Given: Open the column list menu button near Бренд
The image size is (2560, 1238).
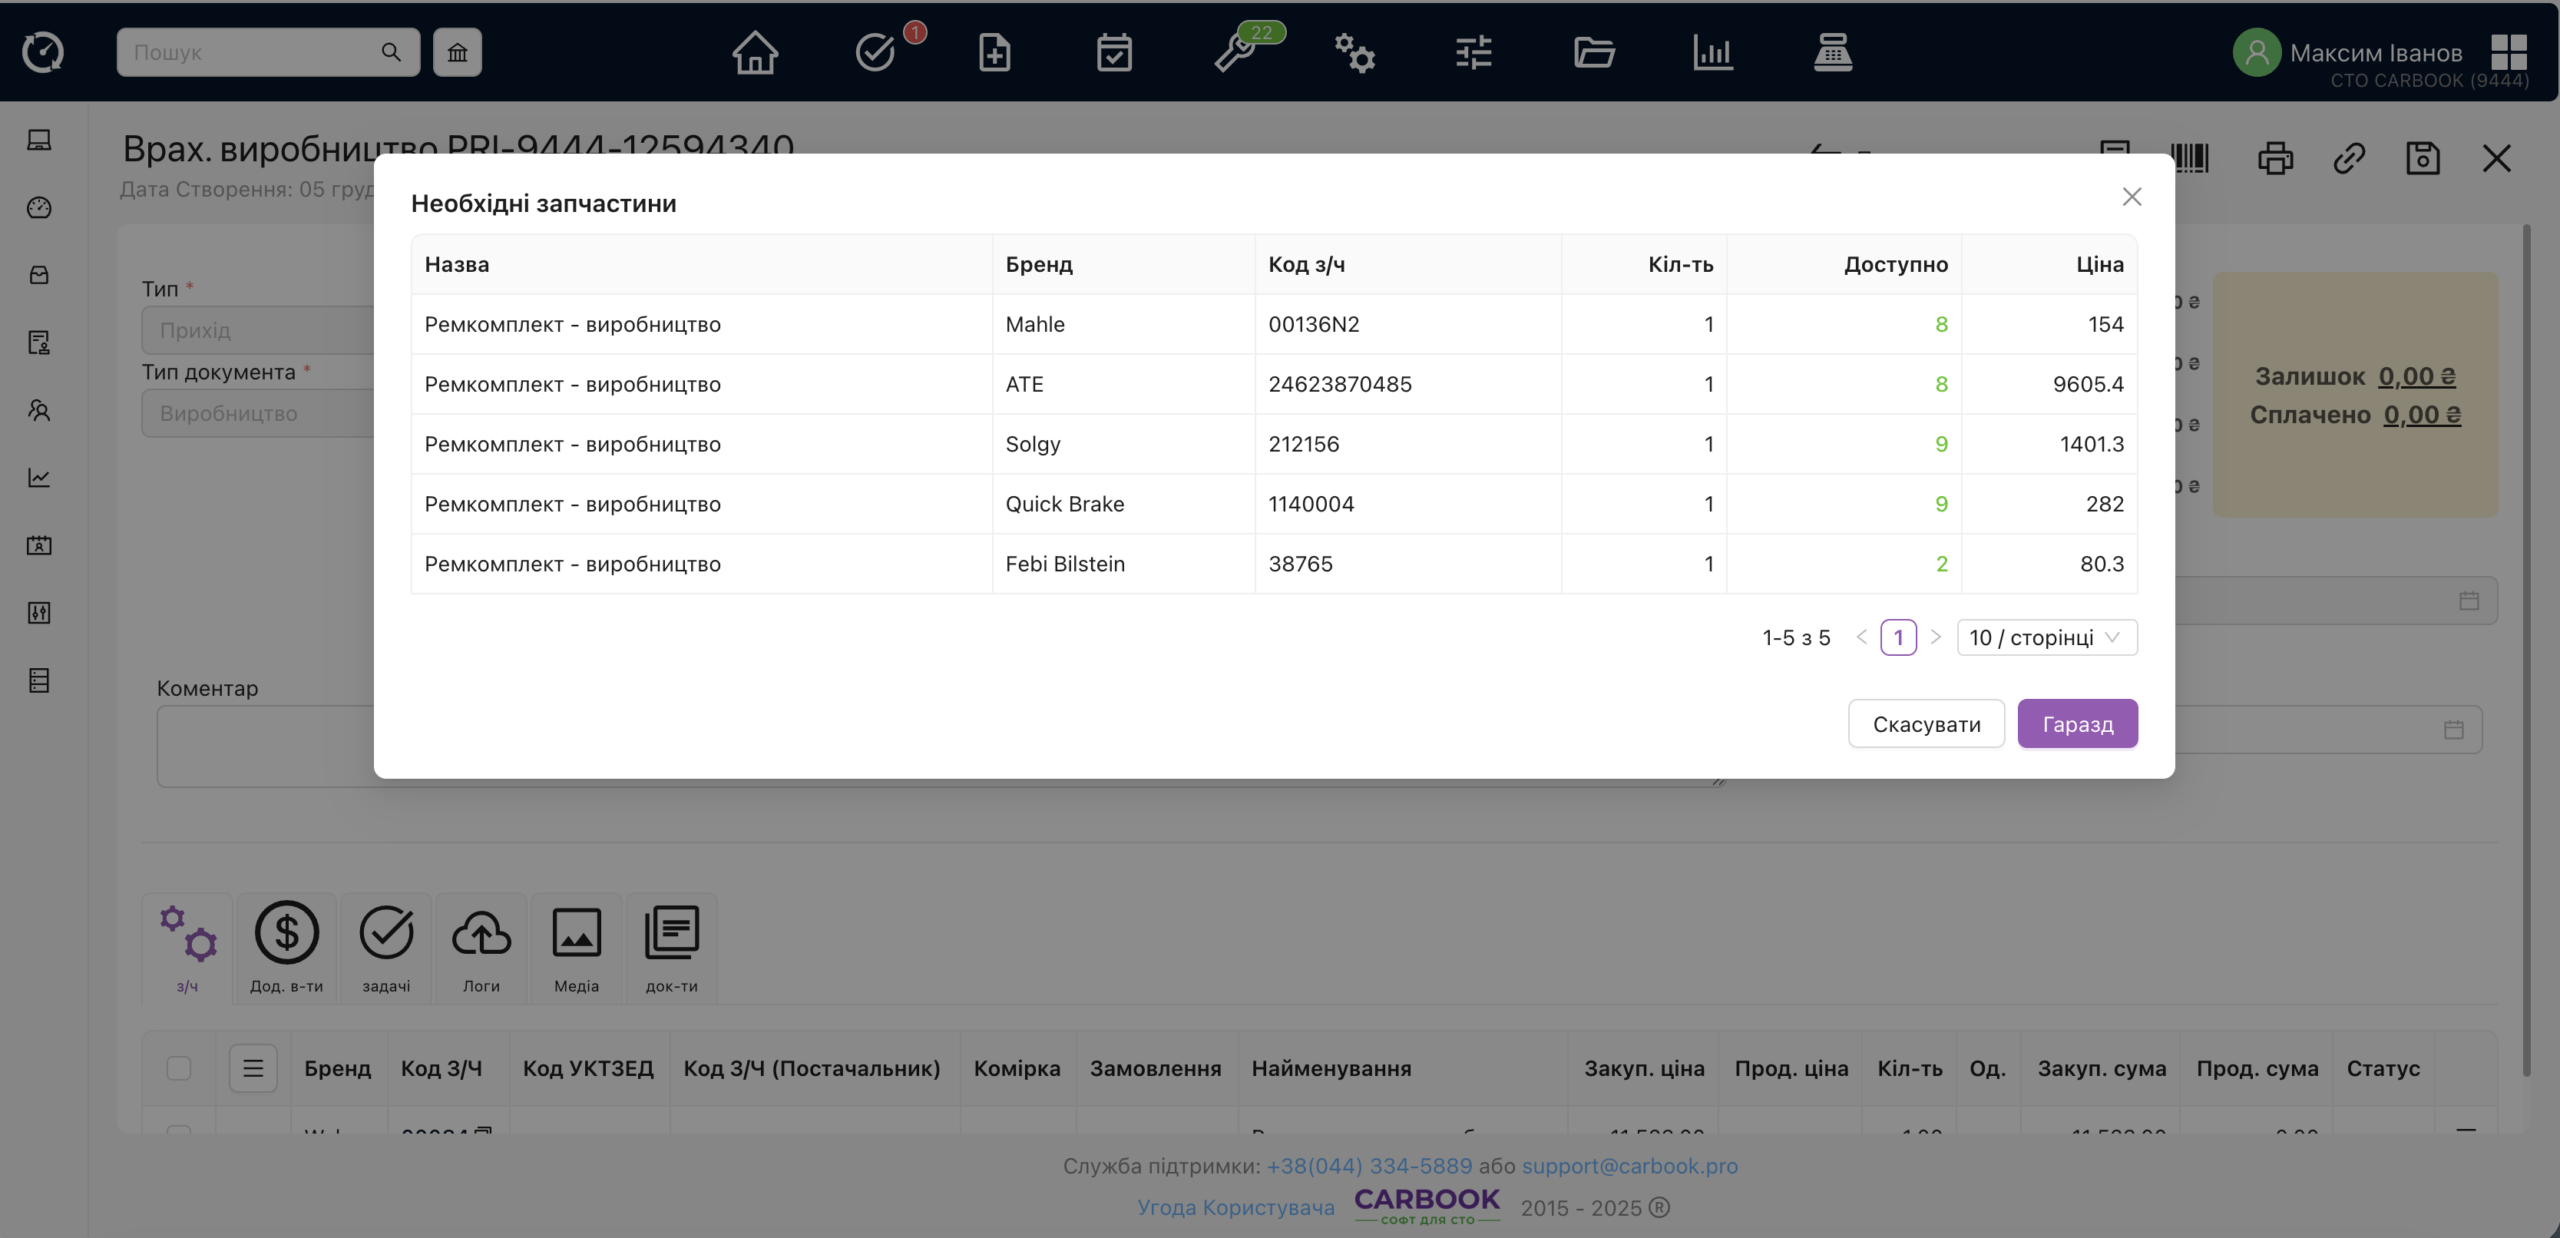Looking at the screenshot, I should click(253, 1068).
